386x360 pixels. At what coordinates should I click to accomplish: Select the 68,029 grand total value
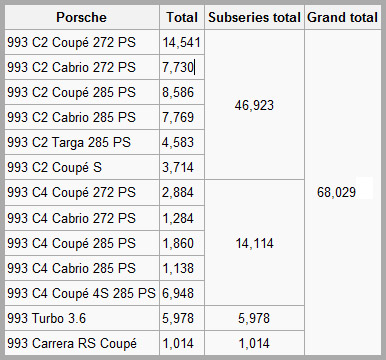[336, 192]
